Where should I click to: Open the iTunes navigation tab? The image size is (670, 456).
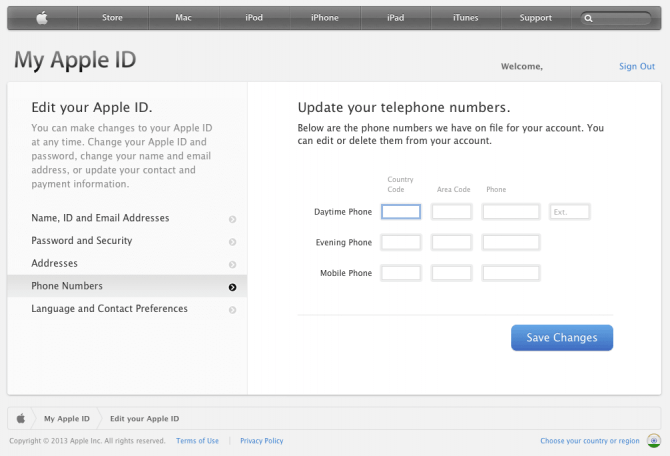click(x=466, y=18)
